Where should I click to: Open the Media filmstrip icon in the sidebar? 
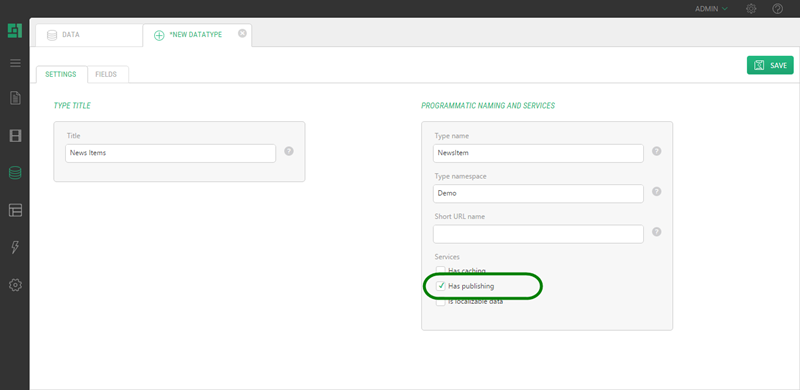tap(15, 136)
